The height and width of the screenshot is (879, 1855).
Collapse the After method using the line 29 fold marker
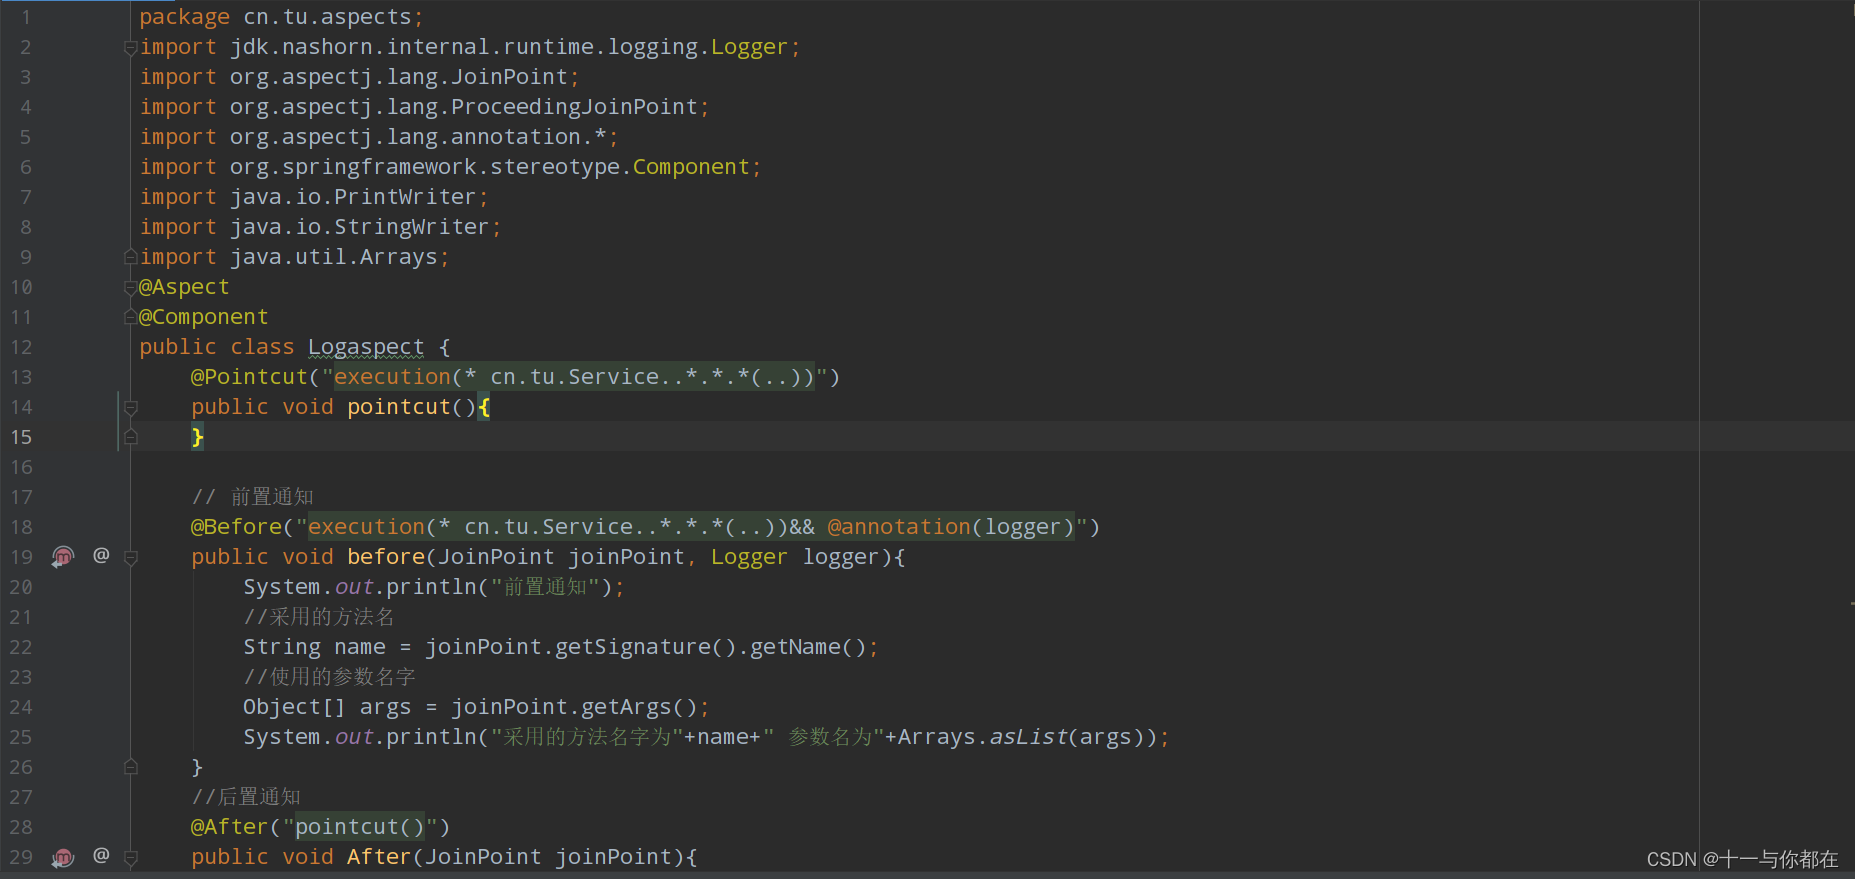(130, 857)
